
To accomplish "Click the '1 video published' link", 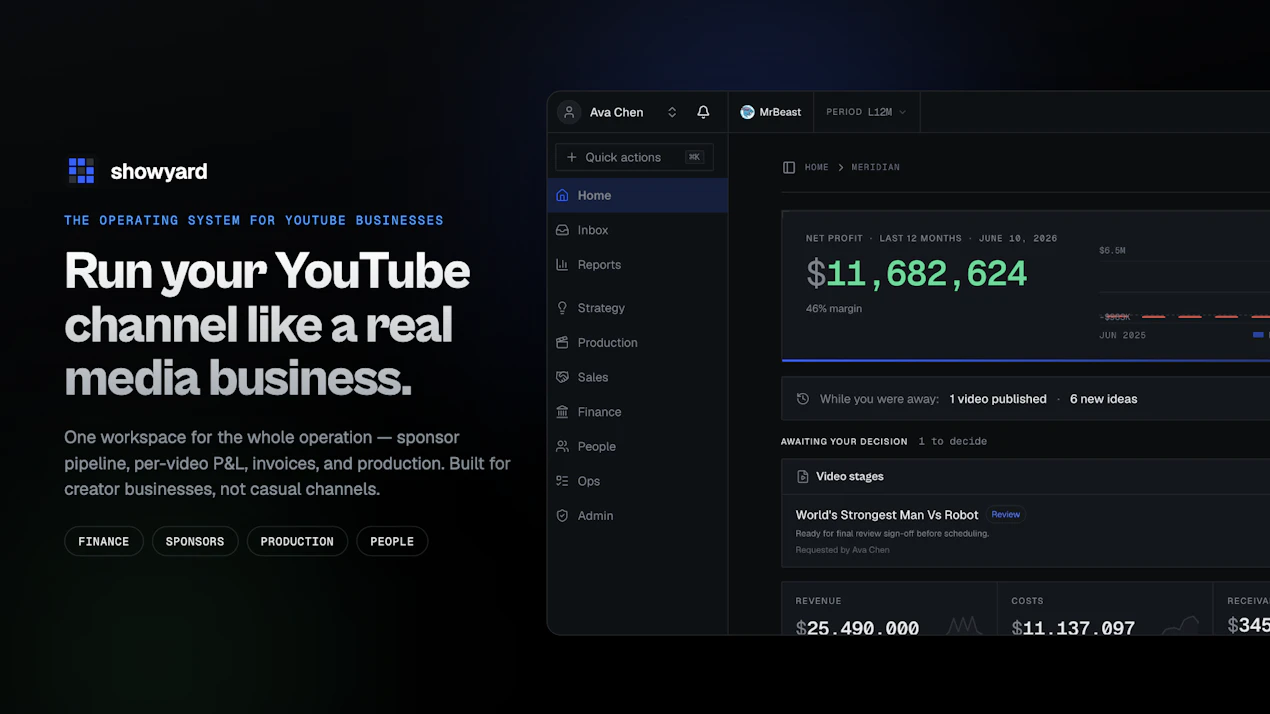I will click(998, 399).
